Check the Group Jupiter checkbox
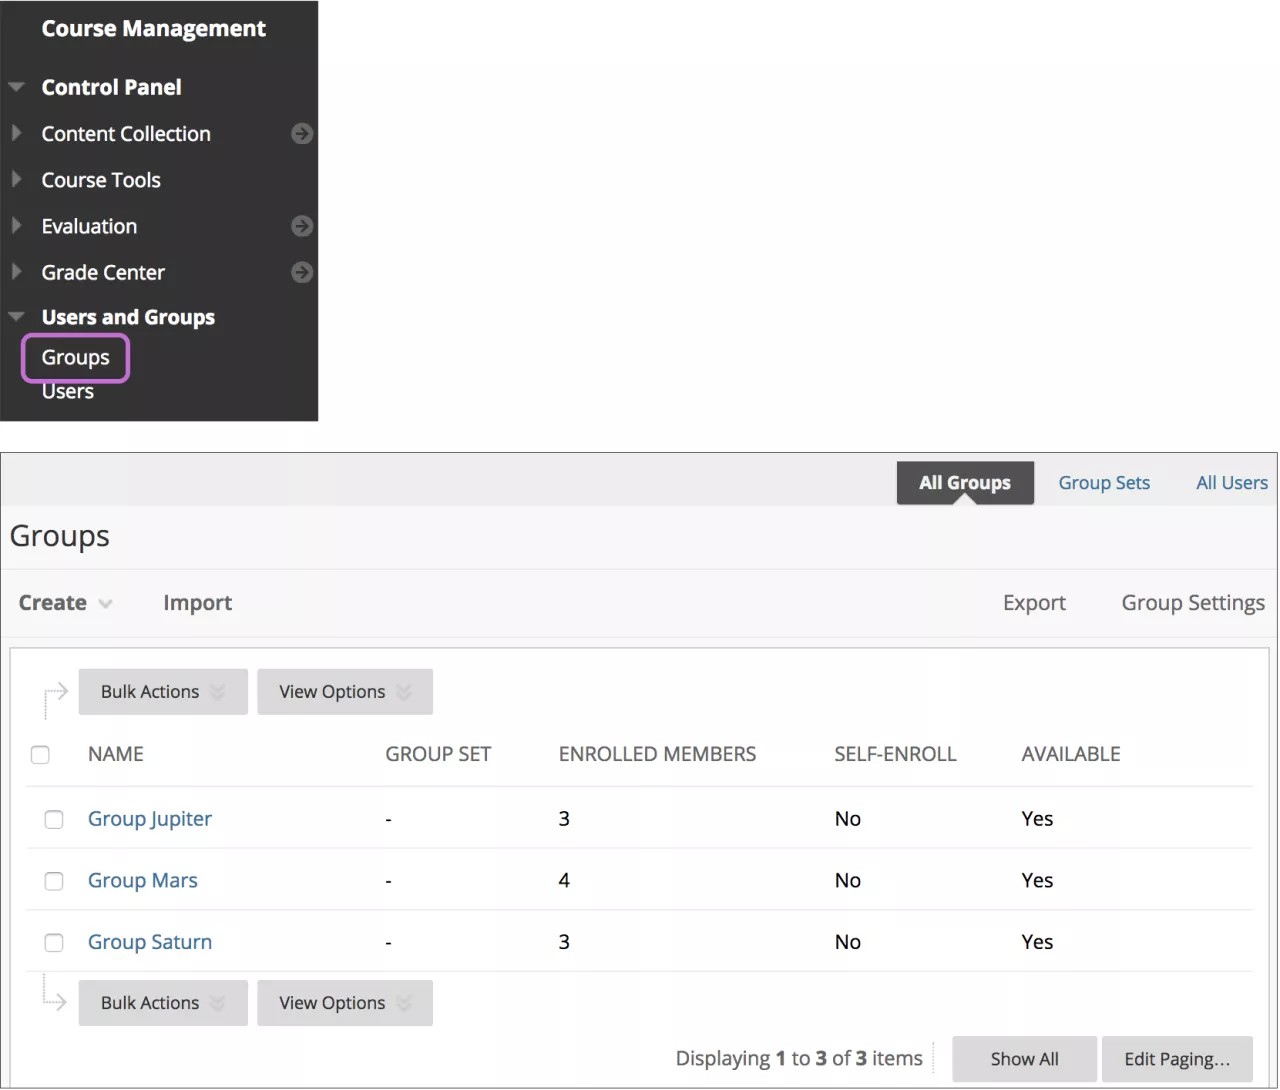This screenshot has width=1280, height=1090. tap(54, 819)
